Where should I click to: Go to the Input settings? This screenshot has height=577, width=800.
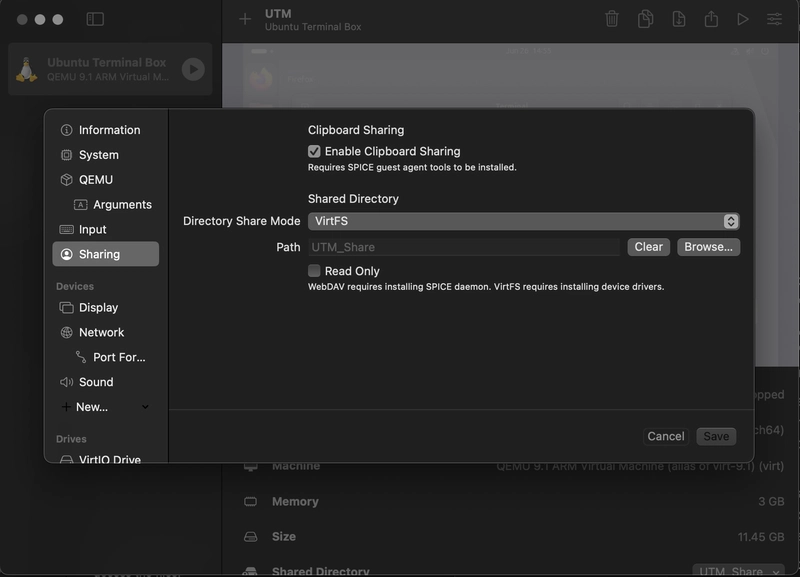pos(106,230)
